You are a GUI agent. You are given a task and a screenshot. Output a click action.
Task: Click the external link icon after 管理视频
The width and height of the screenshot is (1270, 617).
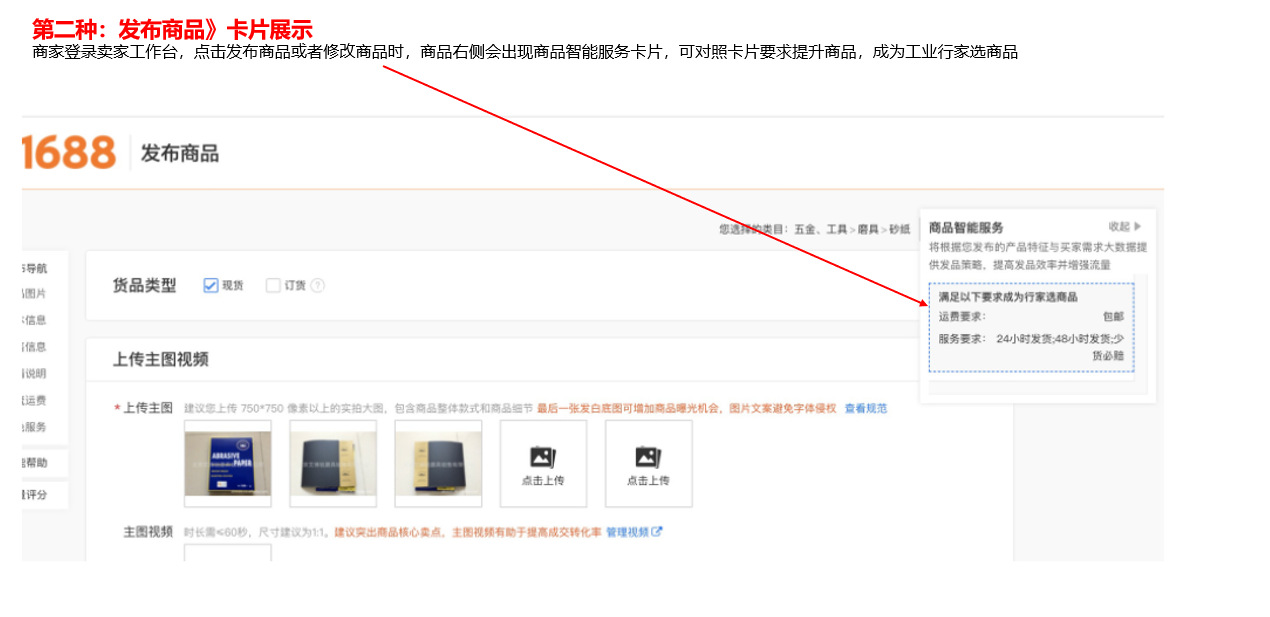[x=657, y=532]
